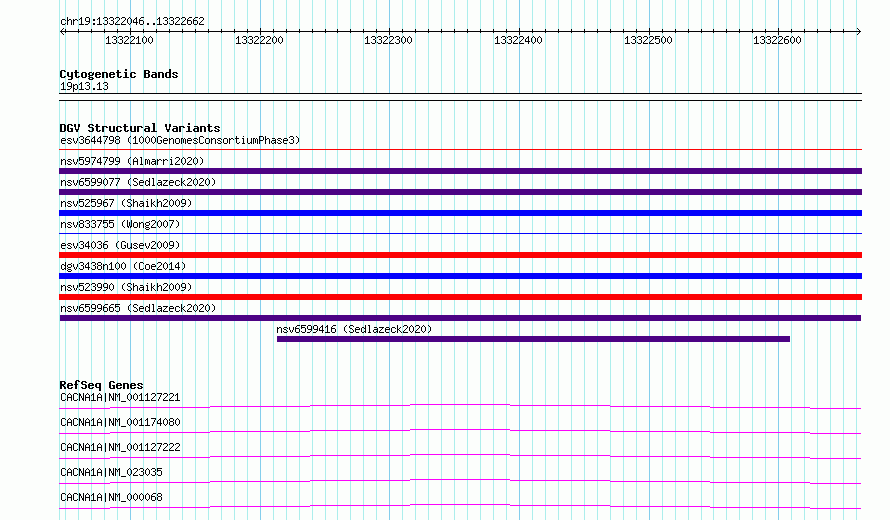Open the CACNA1A|NM_000068 transcript label
890x520 pixels.
(111, 497)
